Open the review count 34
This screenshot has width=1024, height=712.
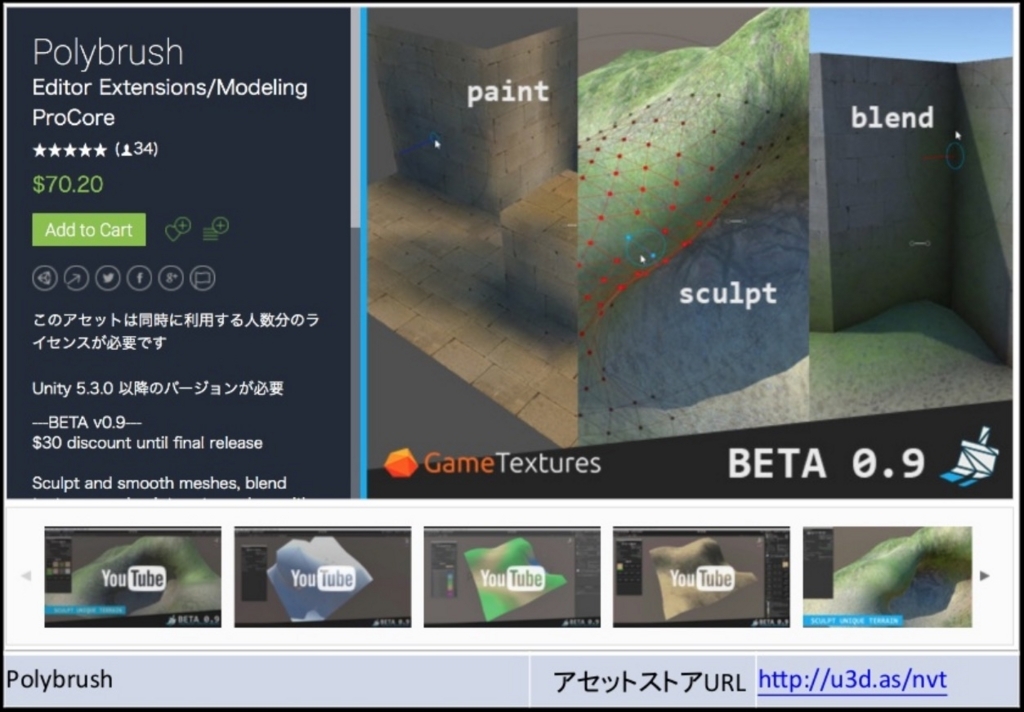point(137,150)
